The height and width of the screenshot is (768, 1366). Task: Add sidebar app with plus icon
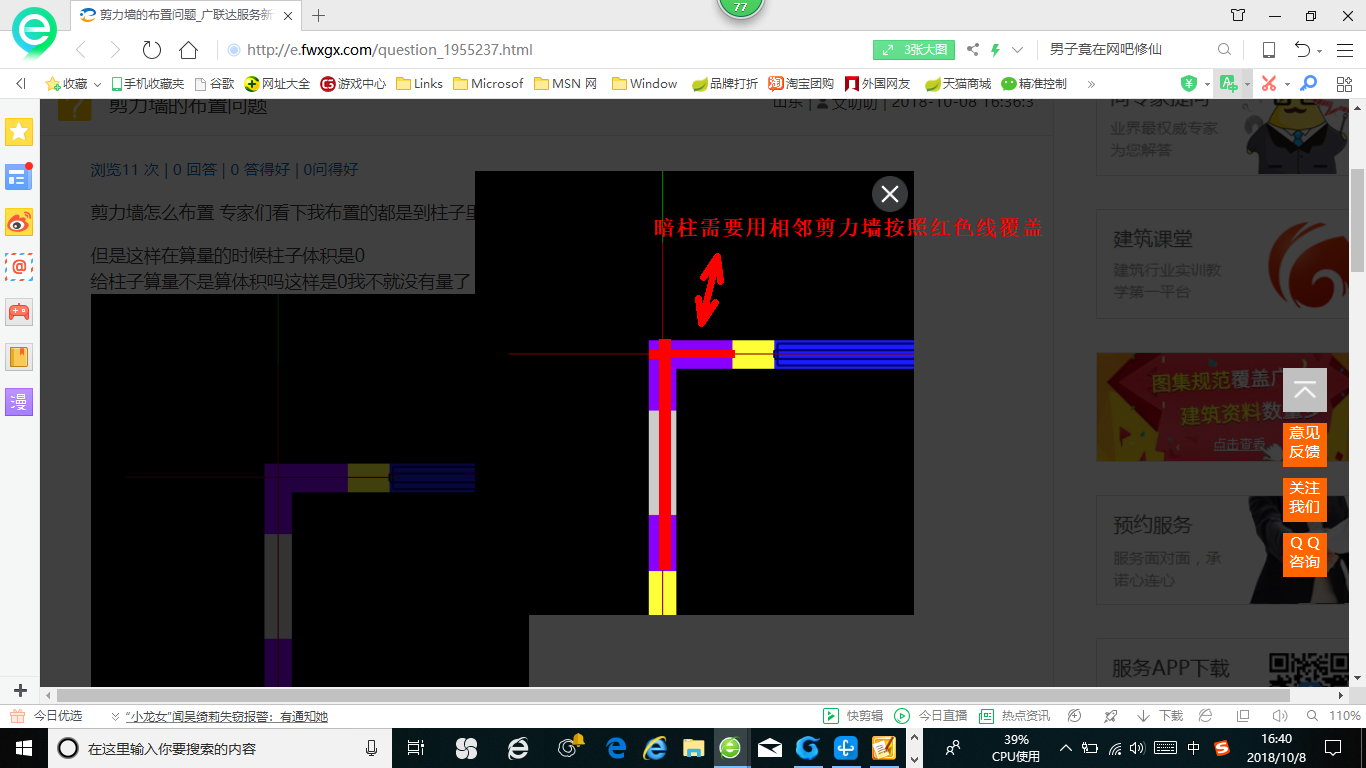coord(20,690)
